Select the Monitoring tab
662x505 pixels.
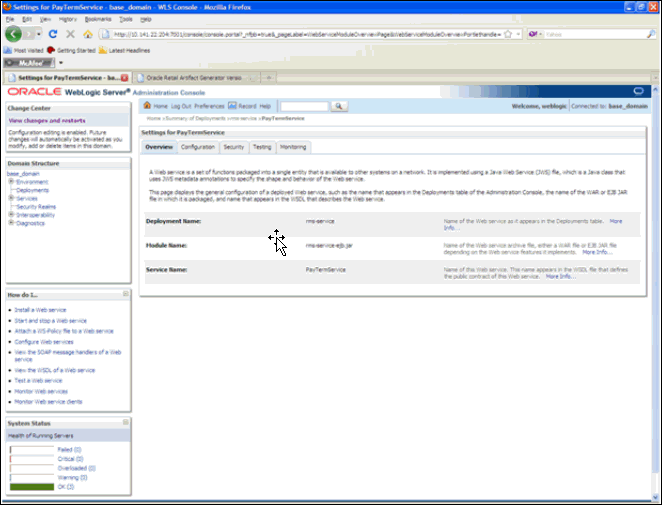(x=293, y=147)
